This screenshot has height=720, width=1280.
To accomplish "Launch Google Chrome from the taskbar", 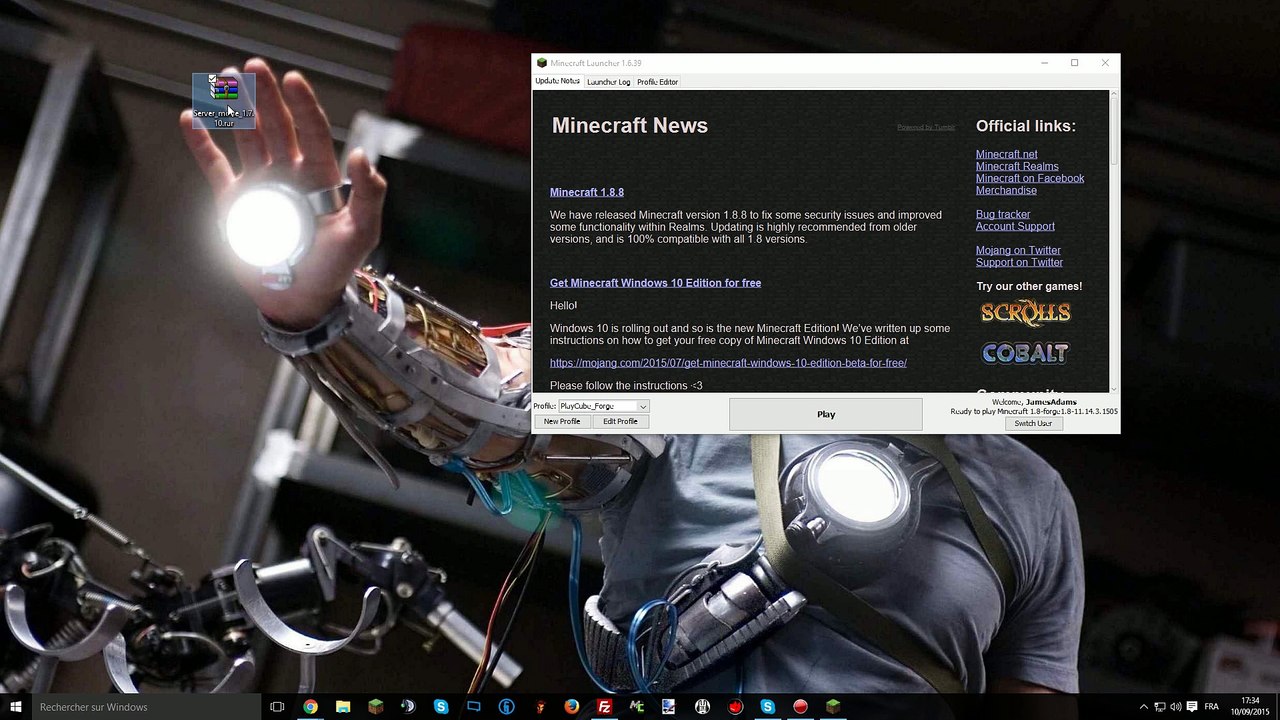I will tap(310, 707).
